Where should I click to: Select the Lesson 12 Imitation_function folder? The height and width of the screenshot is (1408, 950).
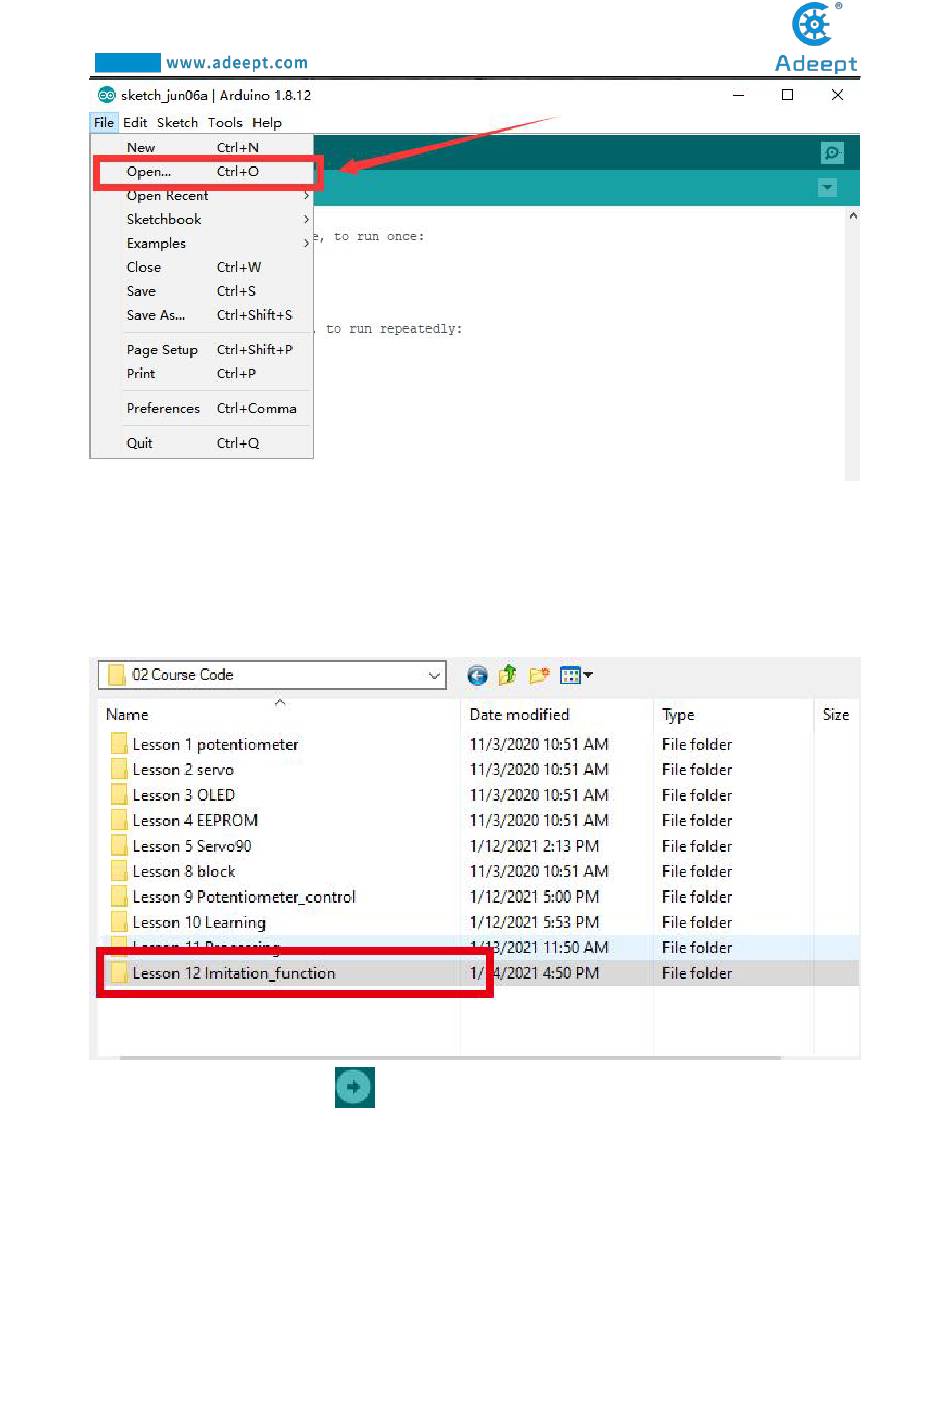[x=234, y=973]
